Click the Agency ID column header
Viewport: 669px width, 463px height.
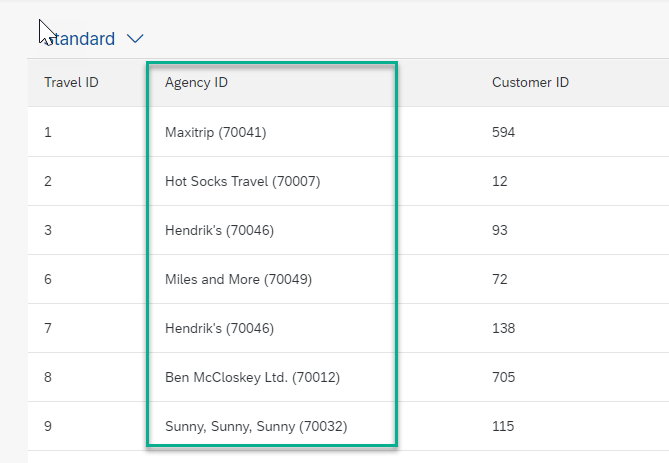coord(196,82)
